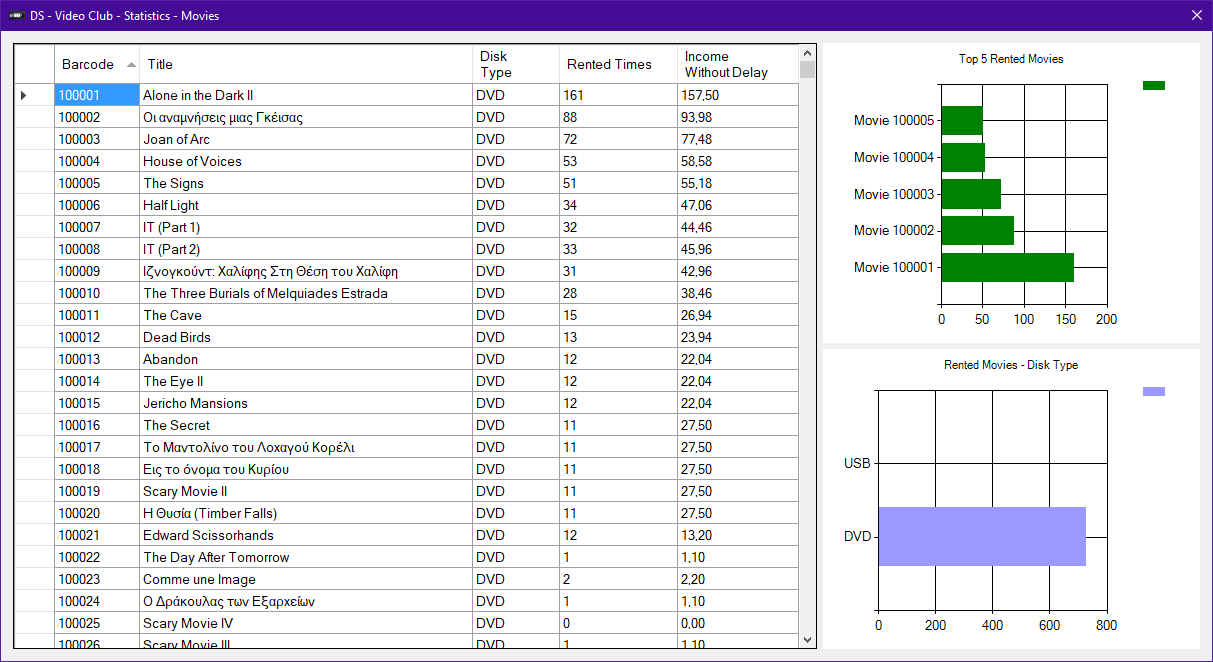Select the 'Edward Scissorhands' title cell
Viewport: 1213px width, 662px height.
click(306, 535)
